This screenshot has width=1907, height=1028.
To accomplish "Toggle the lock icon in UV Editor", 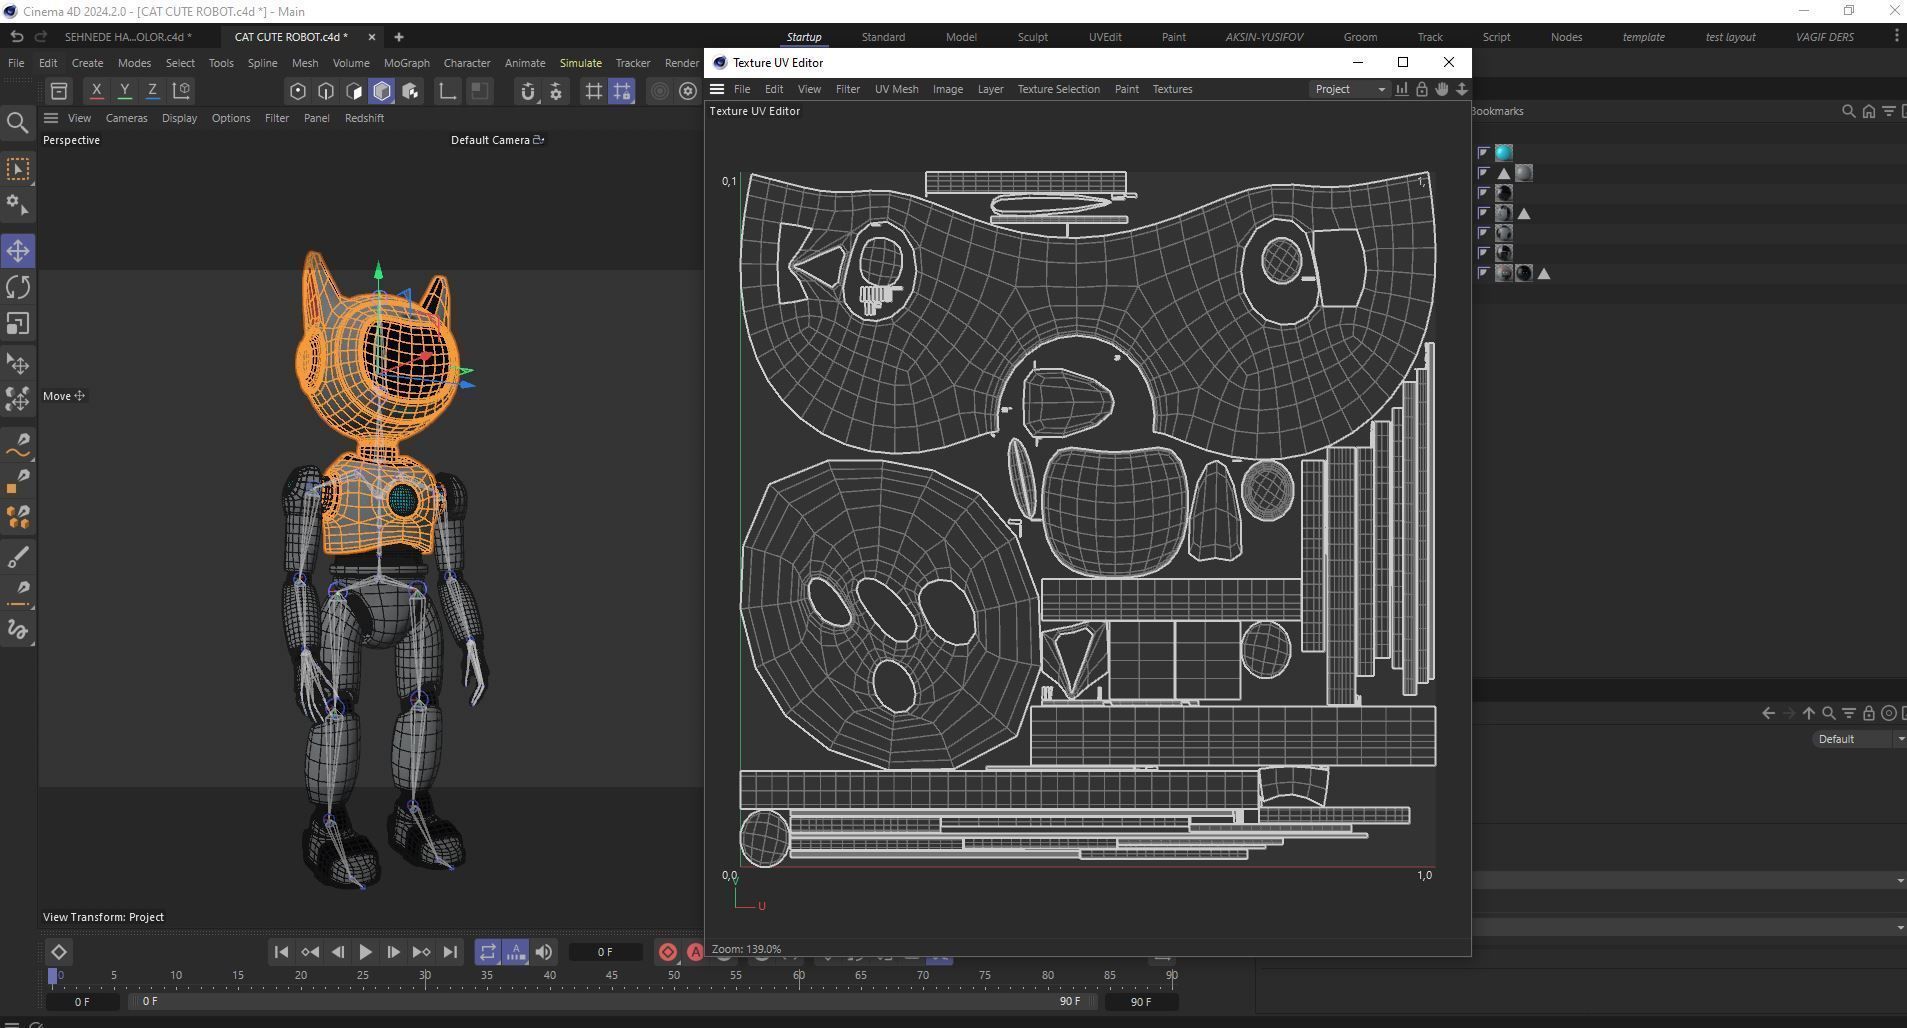I will pos(1422,89).
